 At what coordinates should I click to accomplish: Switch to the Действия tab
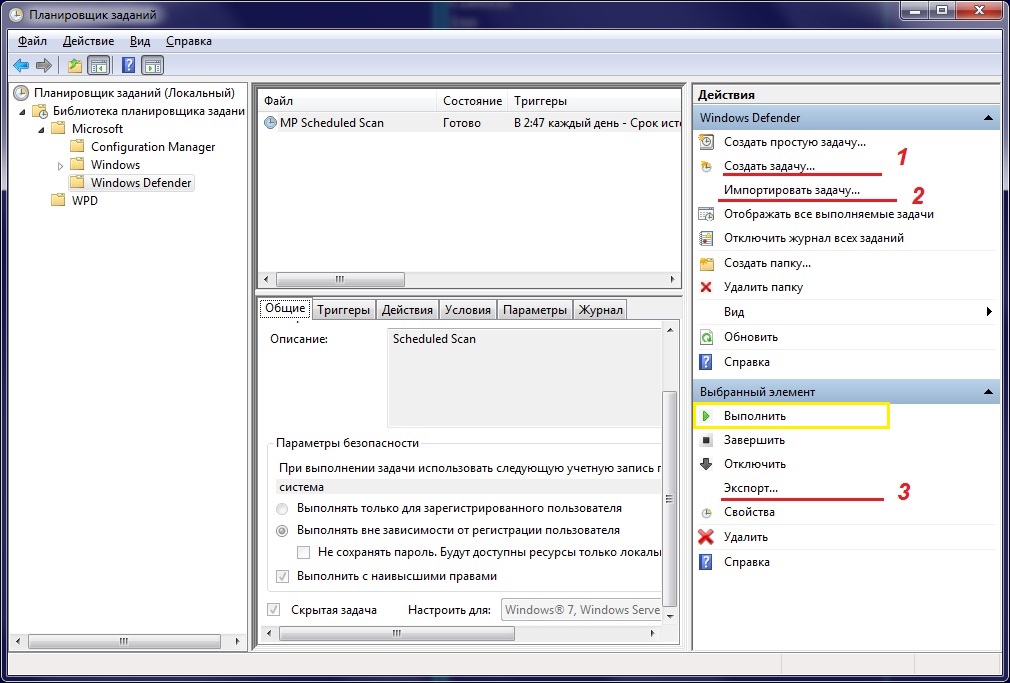click(x=407, y=310)
